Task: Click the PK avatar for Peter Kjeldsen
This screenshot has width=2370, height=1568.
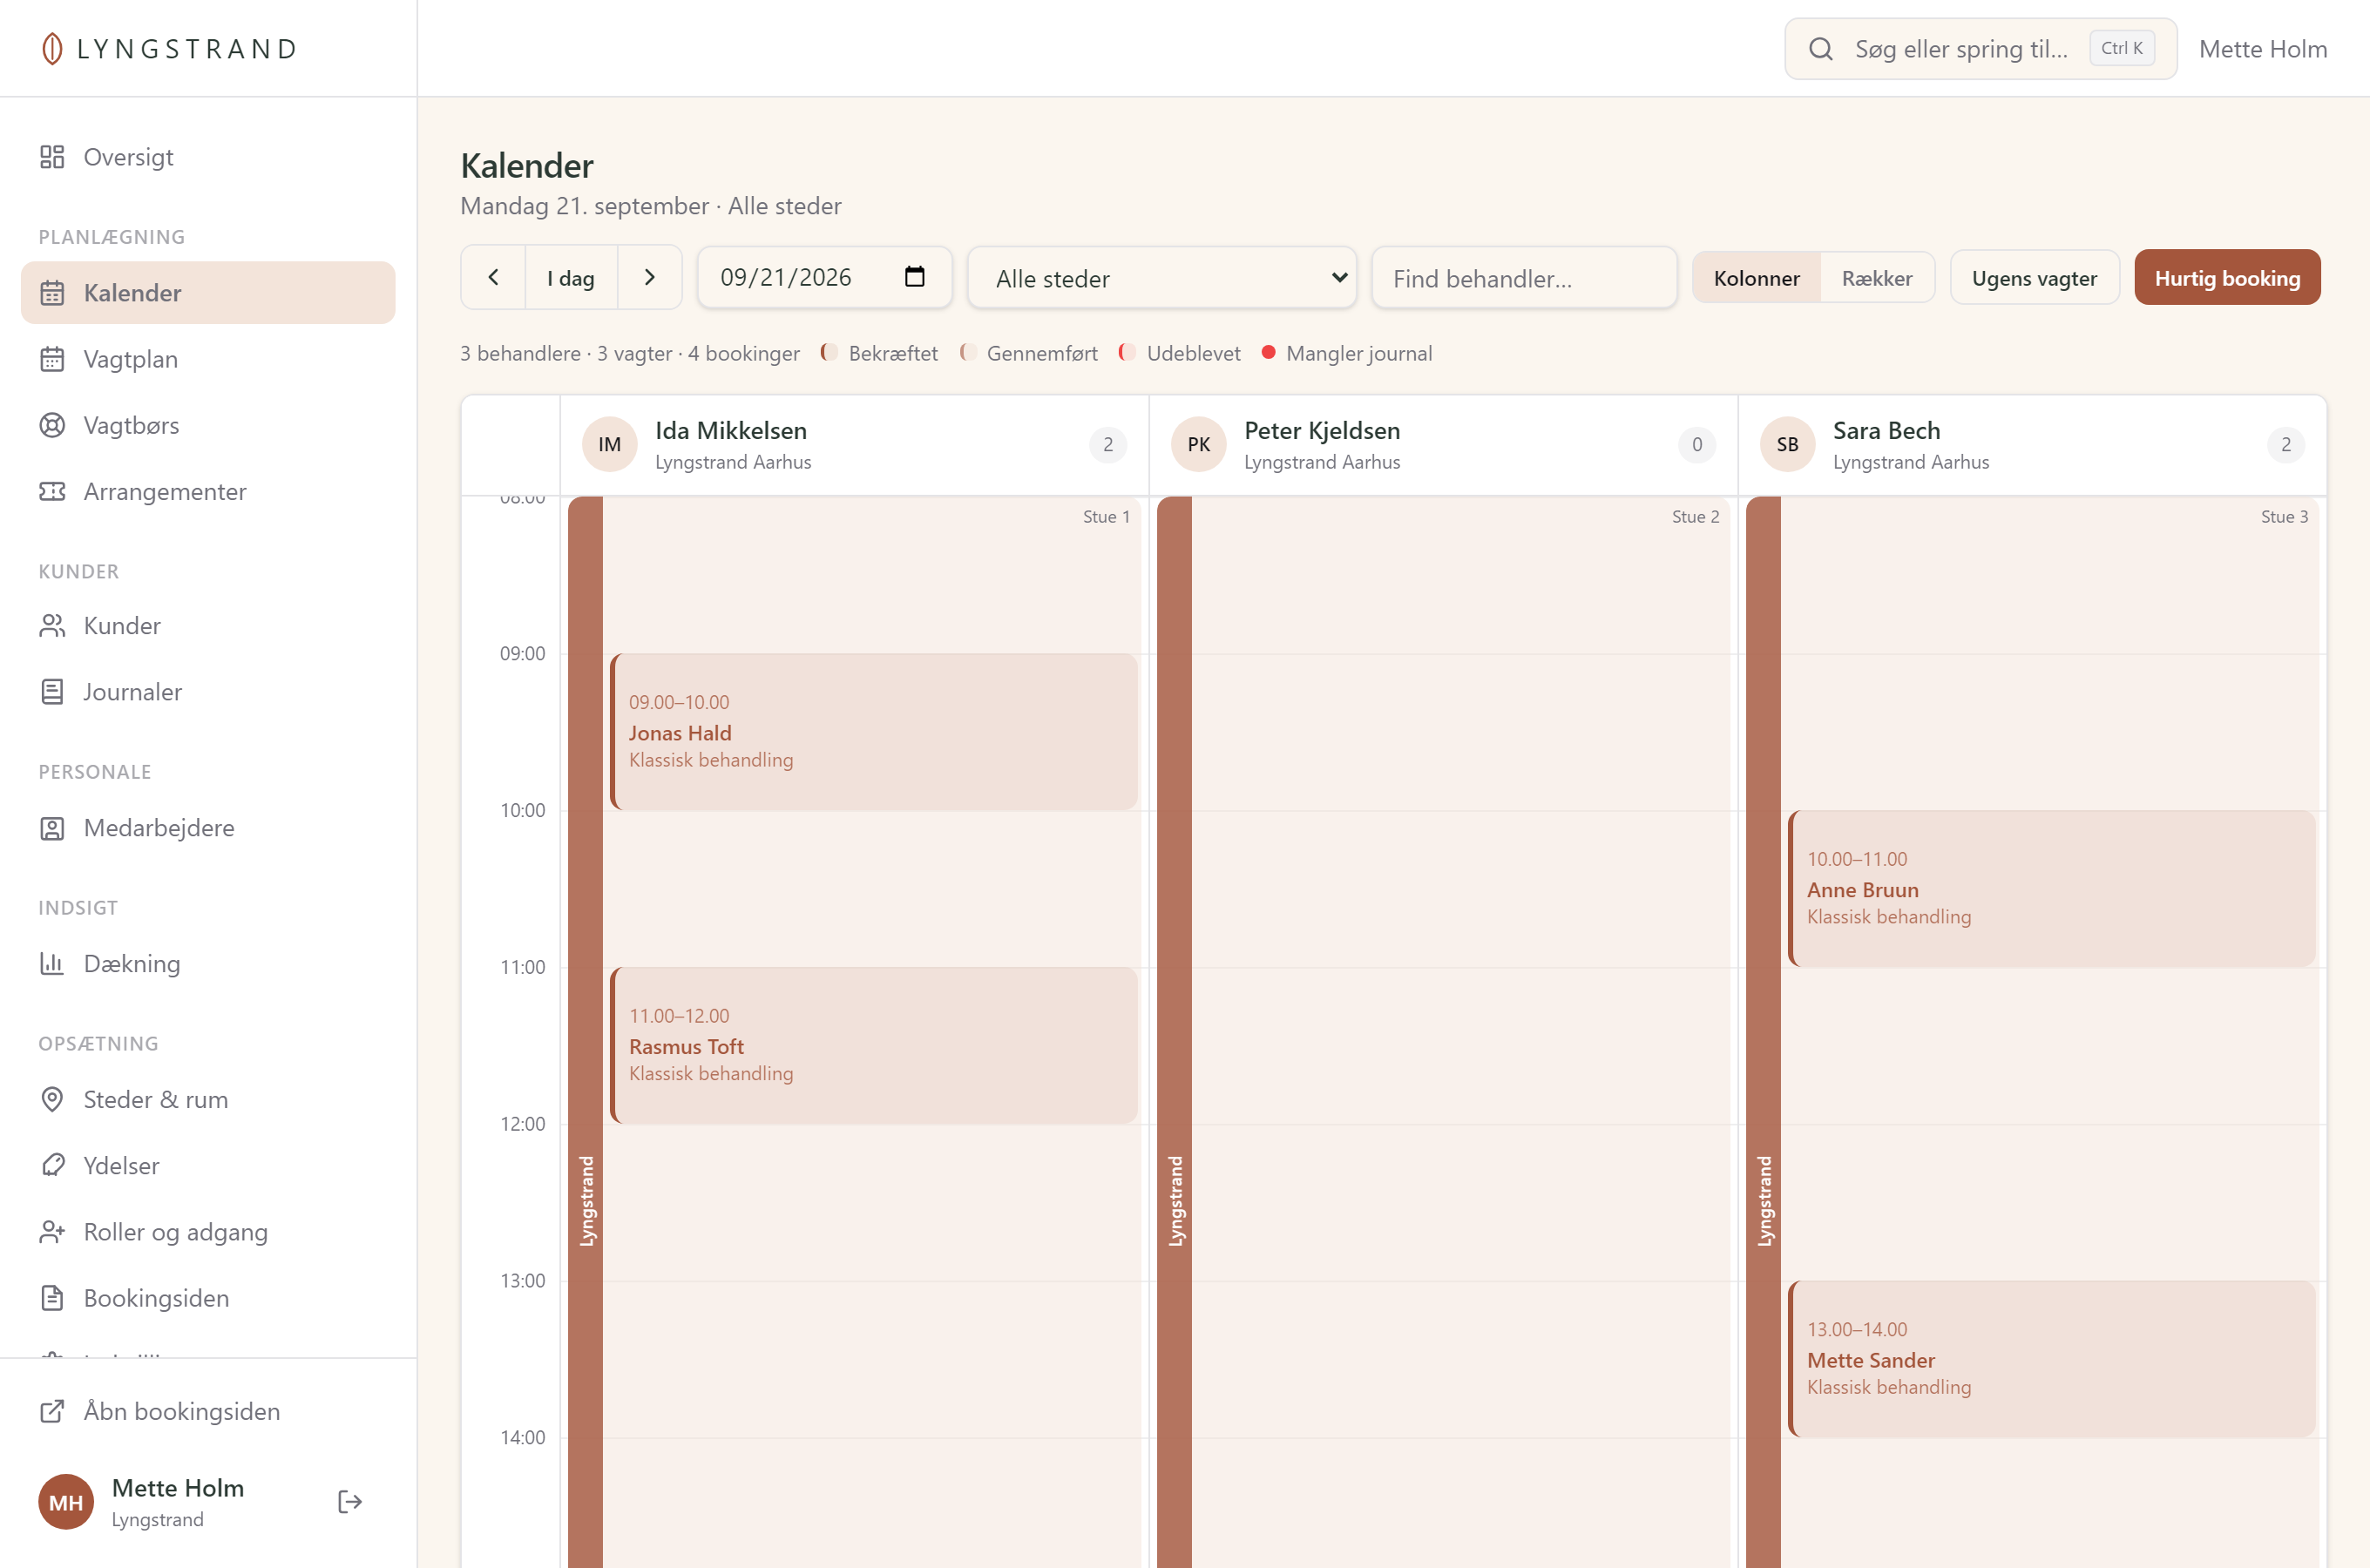Action: tap(1198, 445)
